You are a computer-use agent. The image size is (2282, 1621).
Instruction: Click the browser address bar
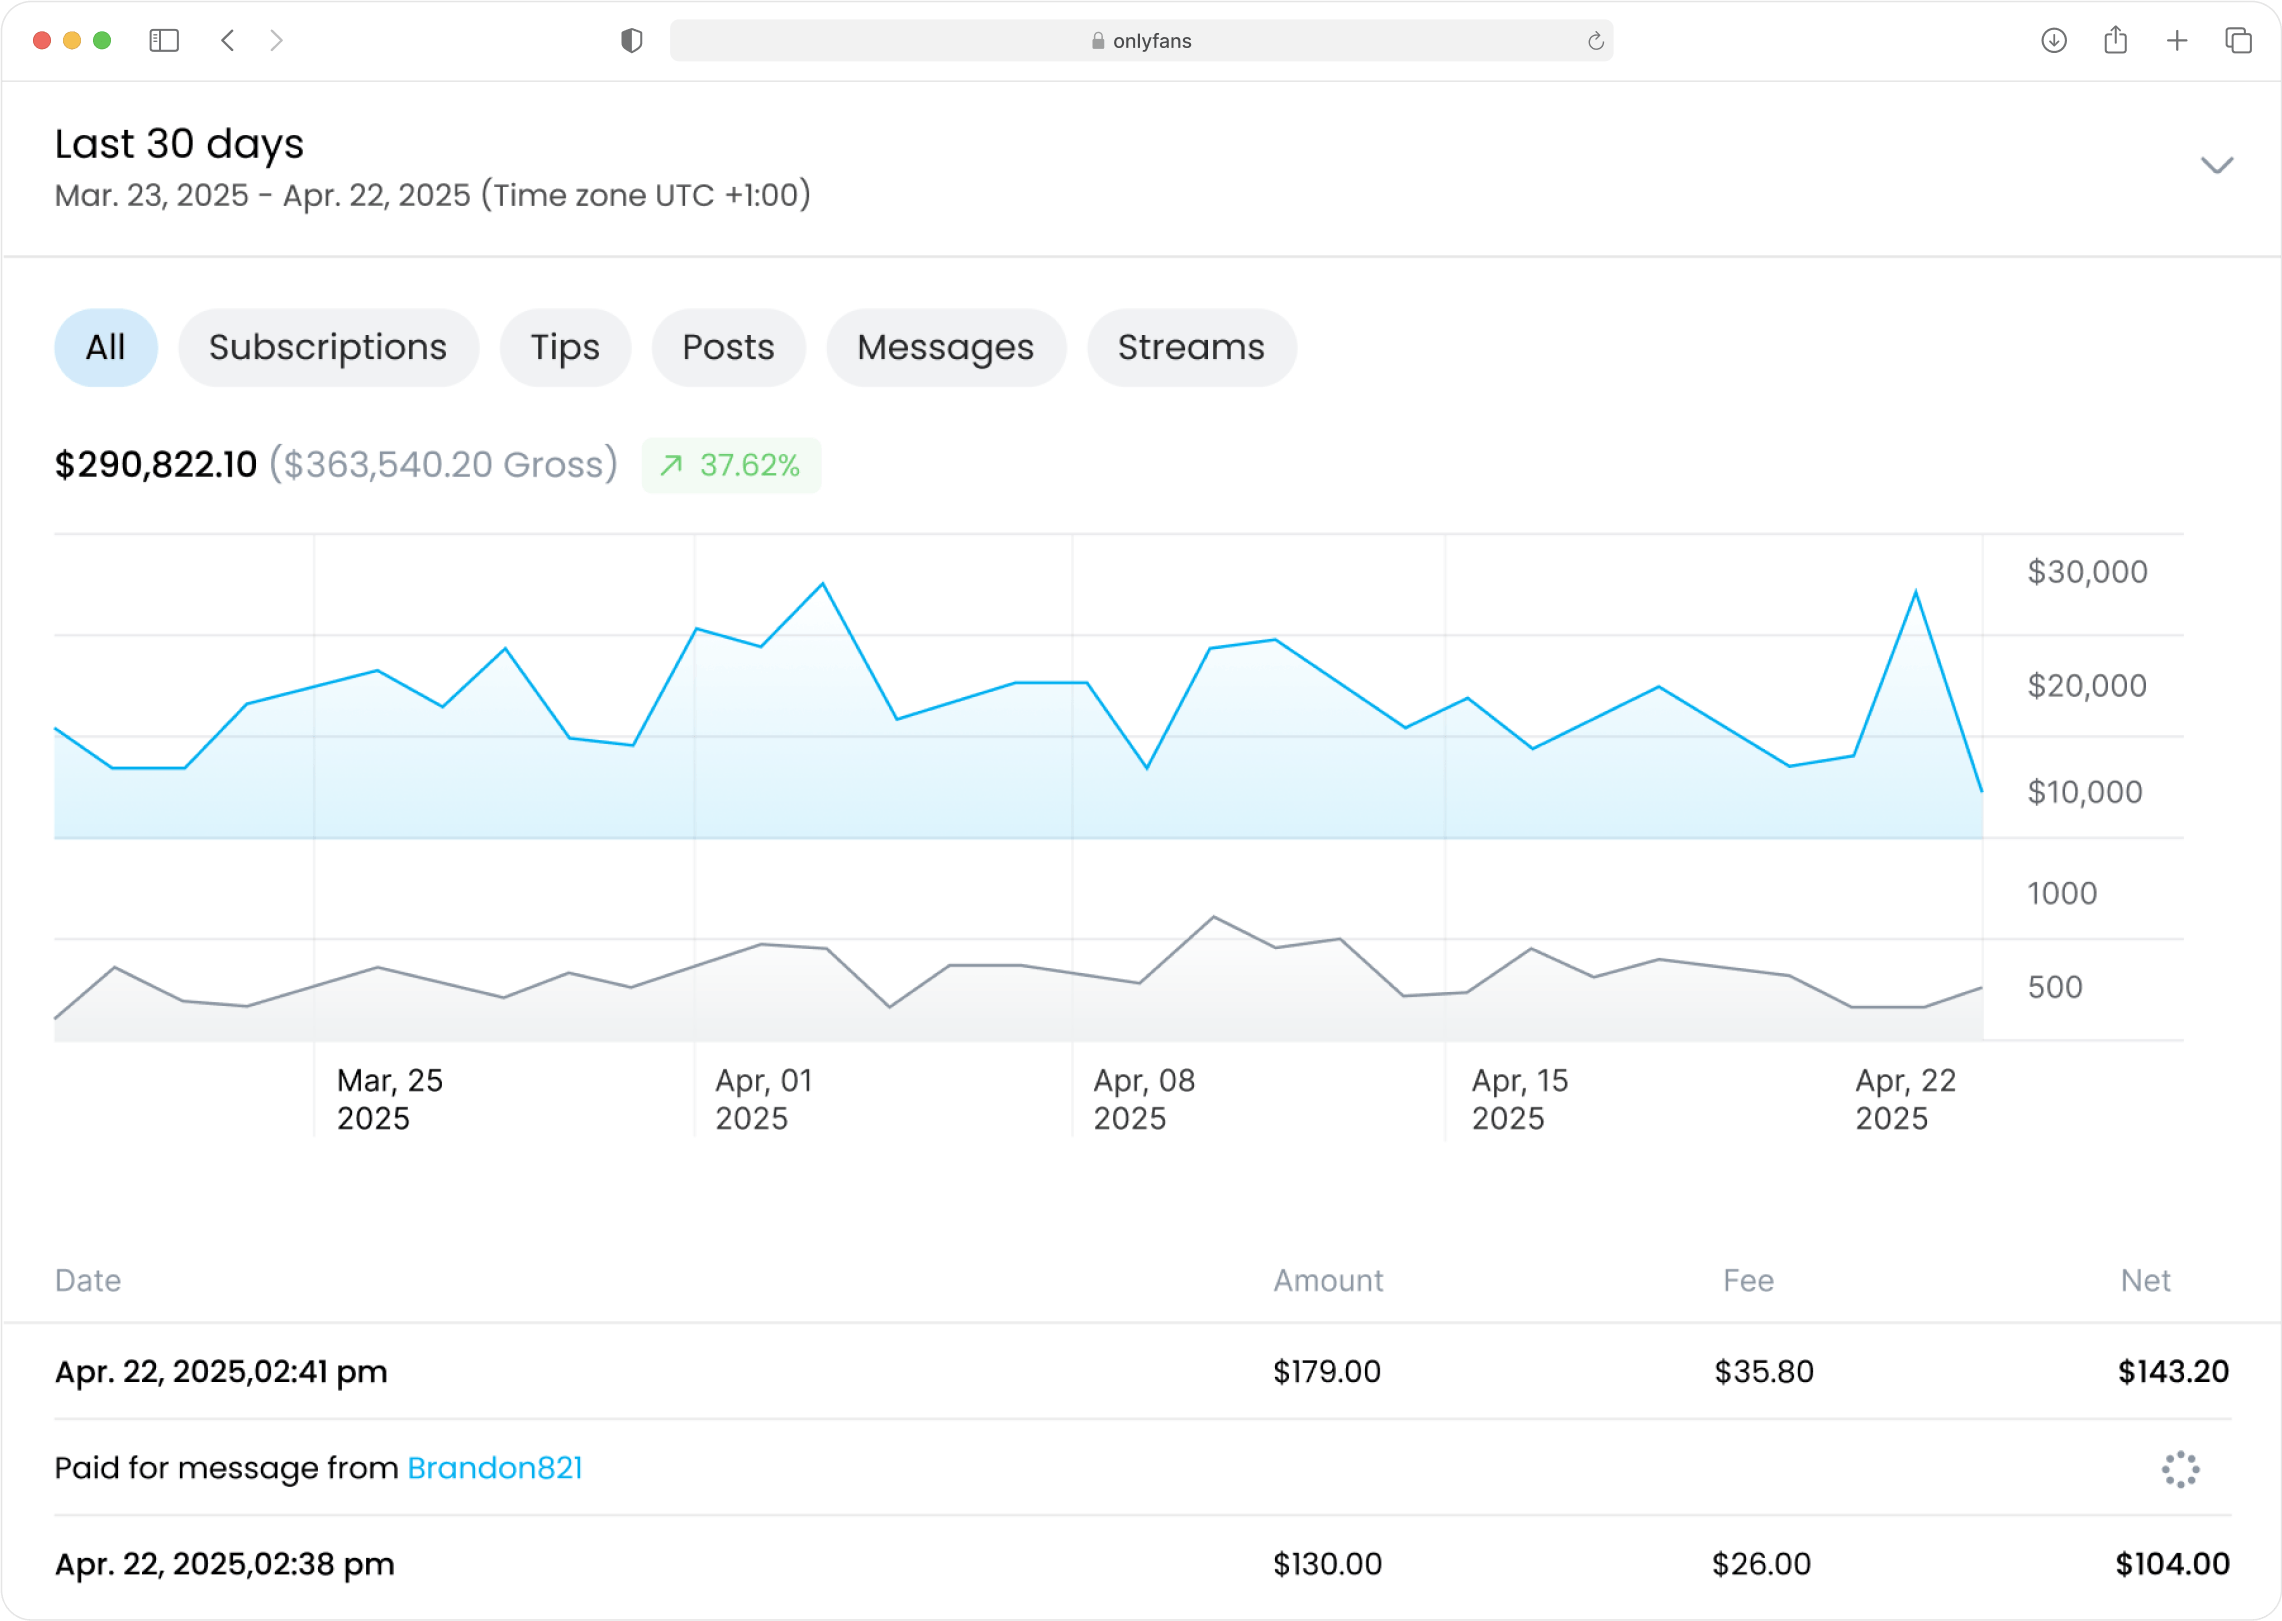pyautogui.click(x=1142, y=41)
